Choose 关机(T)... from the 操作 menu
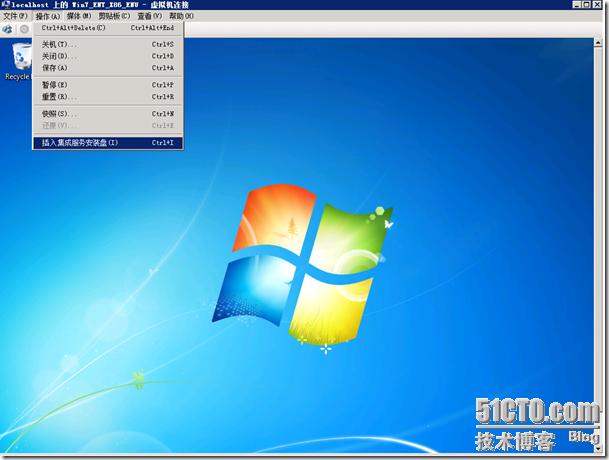This screenshot has height=460, width=609. [108, 44]
